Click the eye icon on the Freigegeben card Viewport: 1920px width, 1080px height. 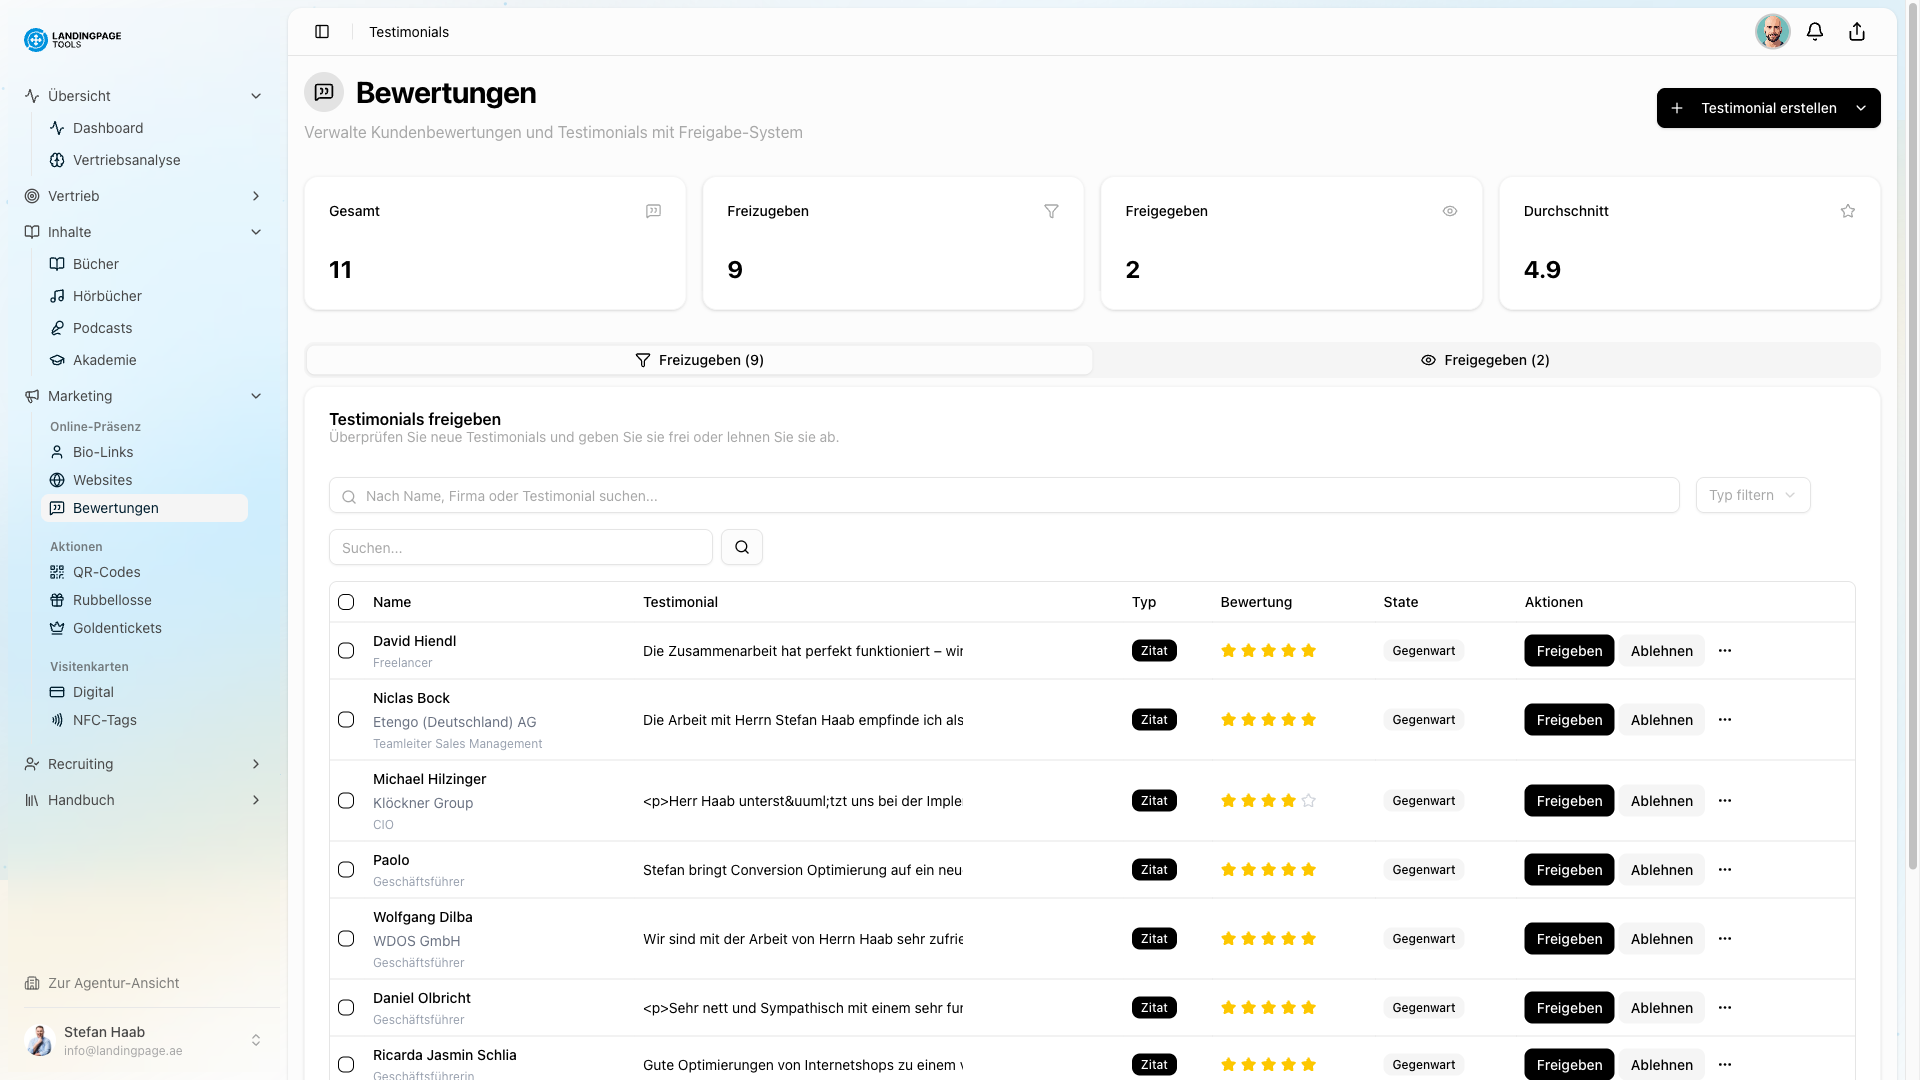(1450, 211)
